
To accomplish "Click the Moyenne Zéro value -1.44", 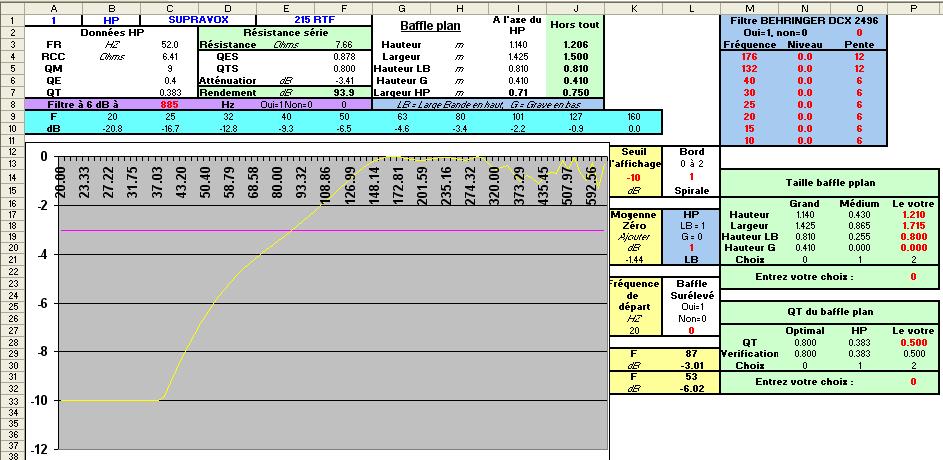I will click(635, 259).
